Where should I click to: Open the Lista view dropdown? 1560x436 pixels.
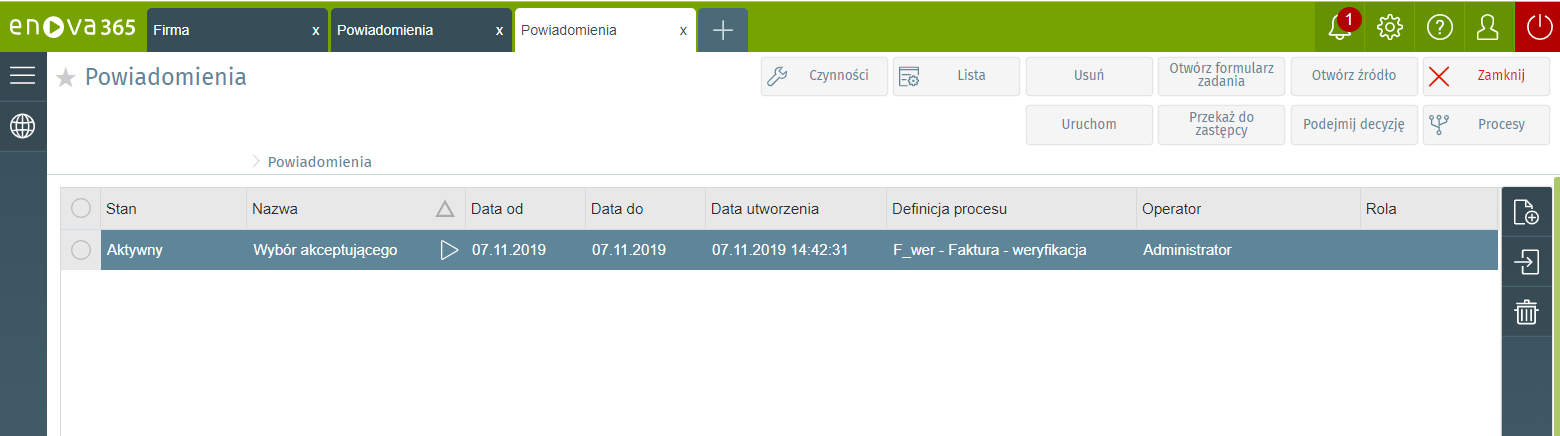pos(956,76)
